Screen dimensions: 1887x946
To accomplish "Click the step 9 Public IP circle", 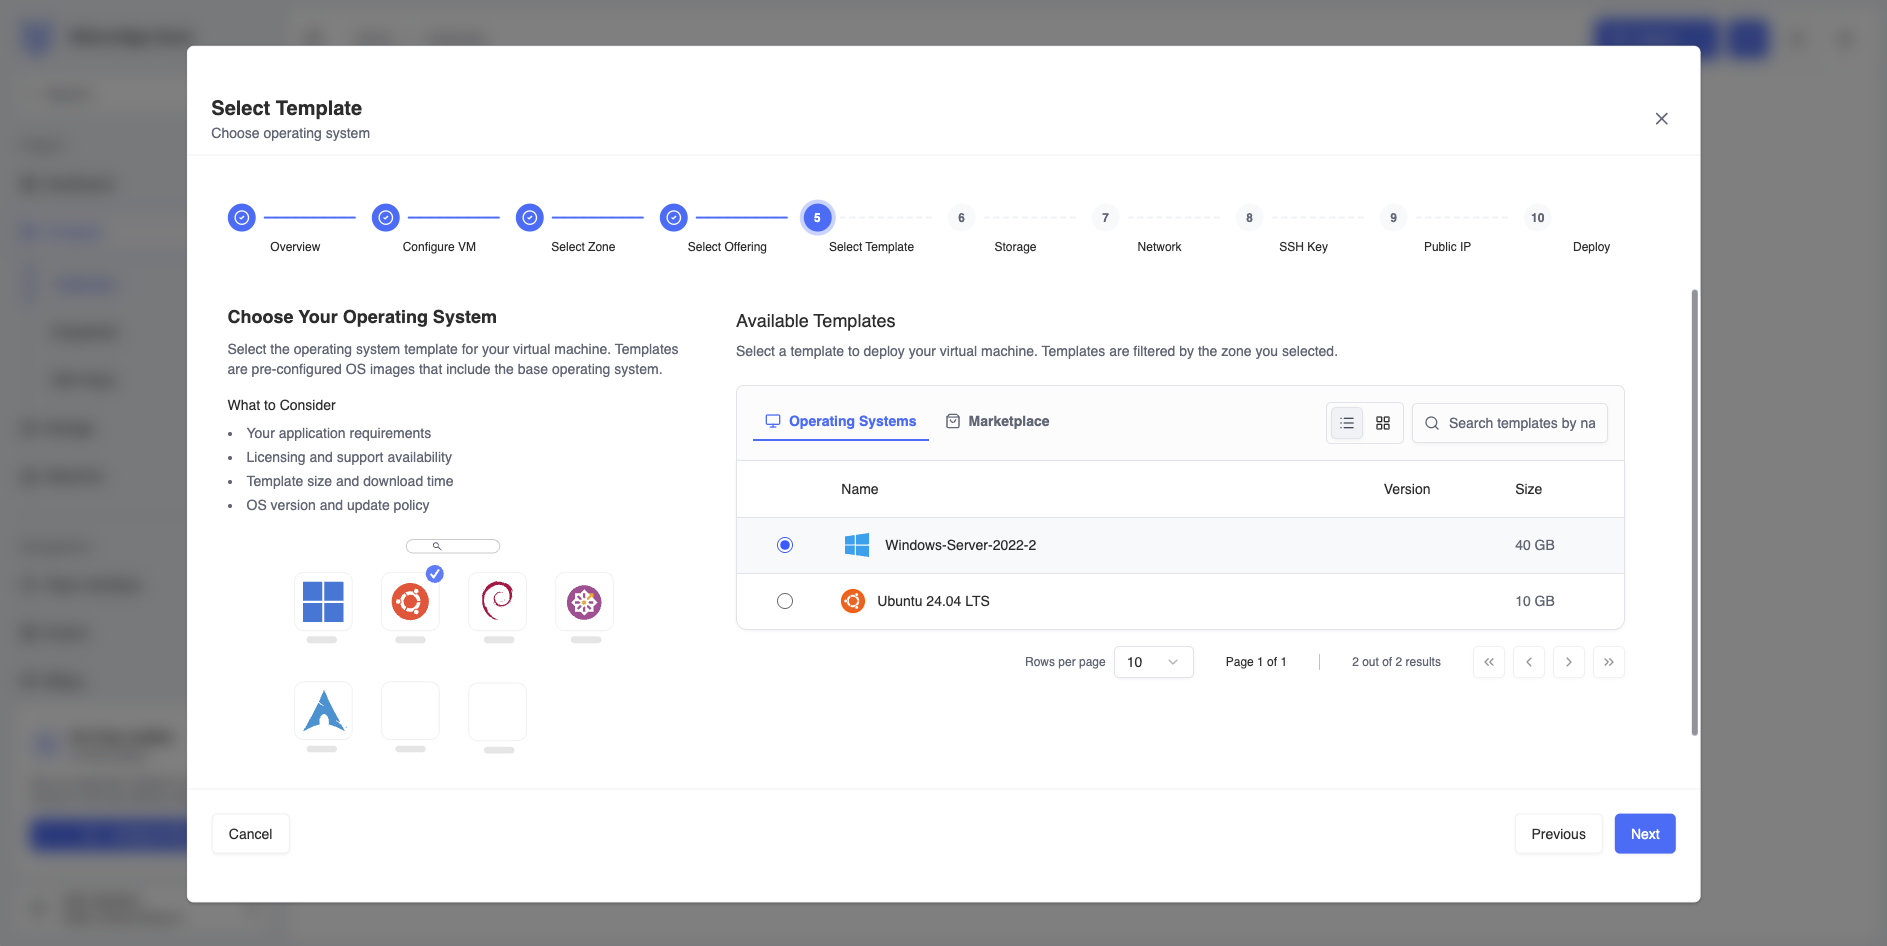I will 1393,217.
